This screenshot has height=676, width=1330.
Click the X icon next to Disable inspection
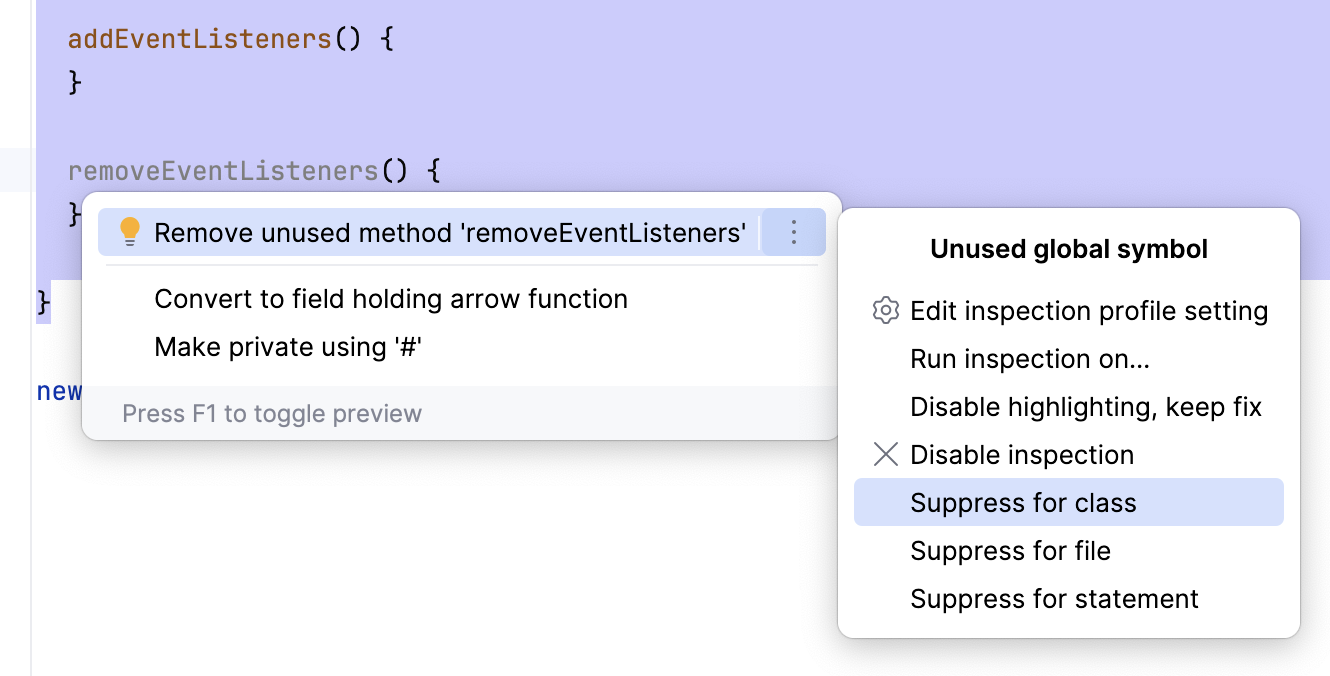[x=885, y=455]
